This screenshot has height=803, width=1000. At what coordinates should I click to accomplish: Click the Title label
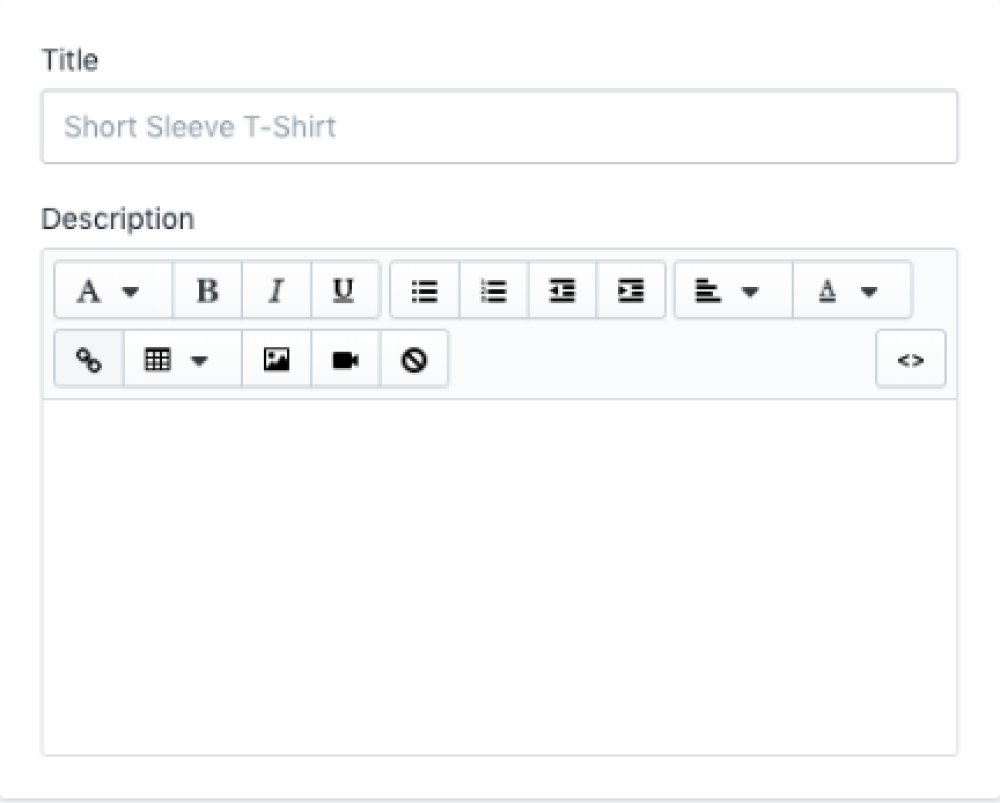pyautogui.click(x=70, y=60)
